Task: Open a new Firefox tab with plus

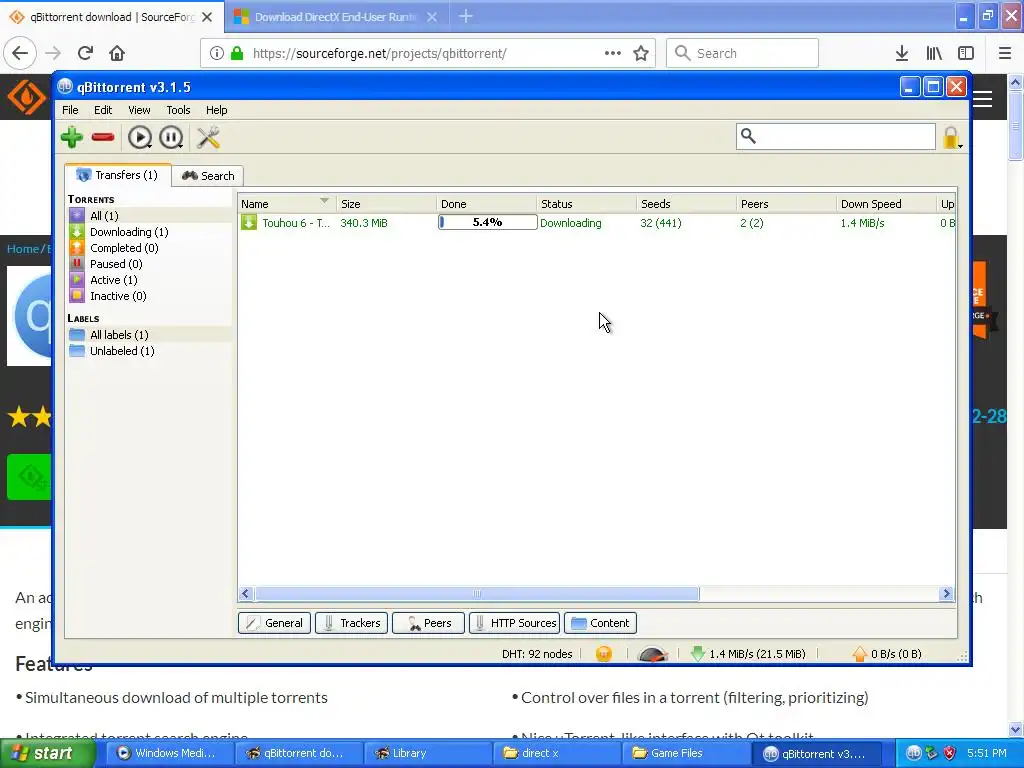Action: (x=466, y=16)
